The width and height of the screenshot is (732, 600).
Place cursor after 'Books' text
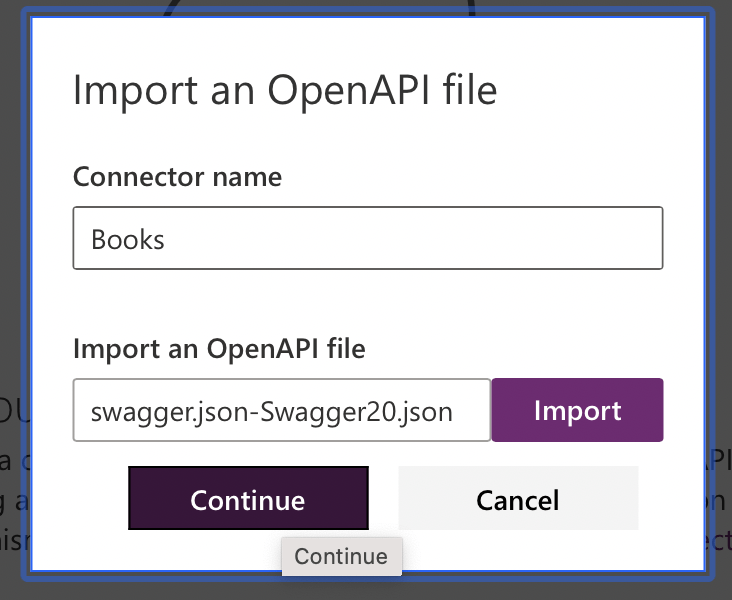coord(166,239)
